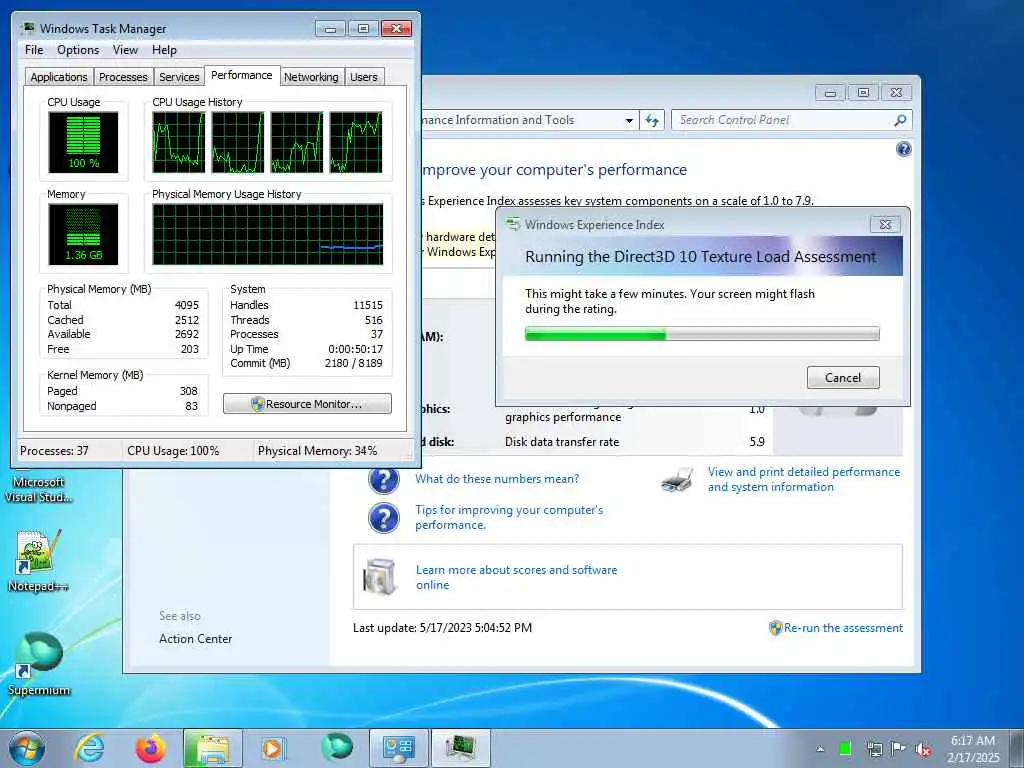1024x768 pixels.
Task: Click the Control Panel refresh button
Action: point(652,120)
